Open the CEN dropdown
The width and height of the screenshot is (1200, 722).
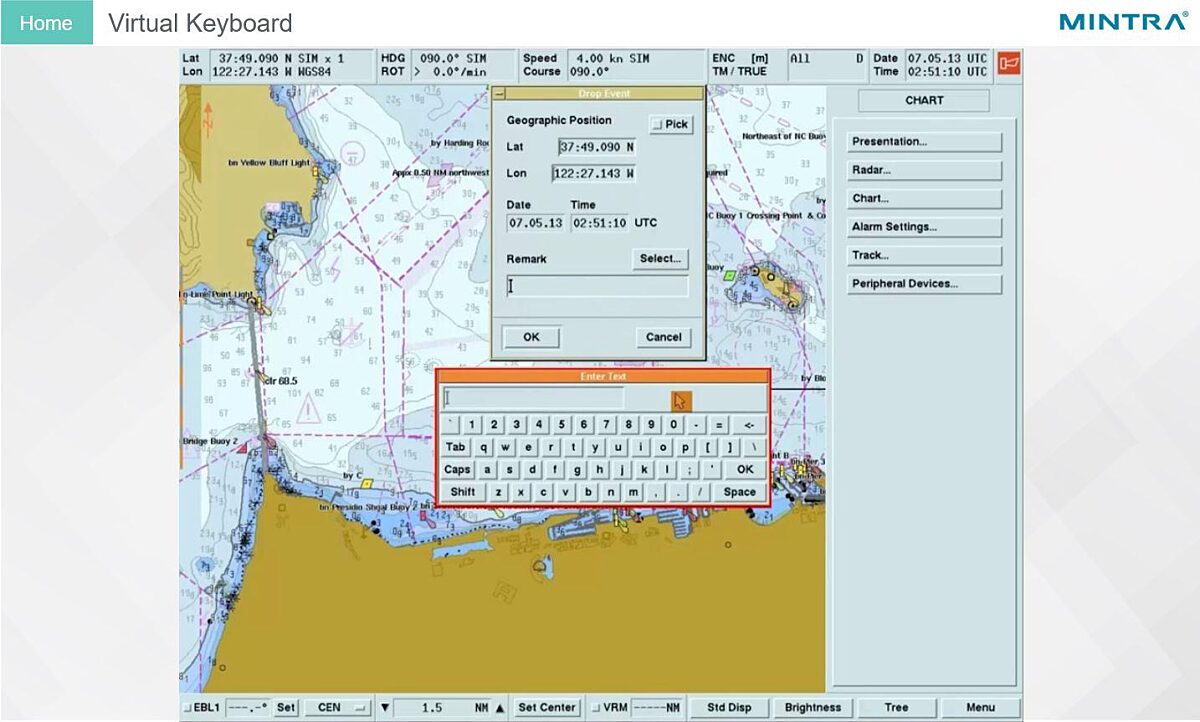point(337,707)
